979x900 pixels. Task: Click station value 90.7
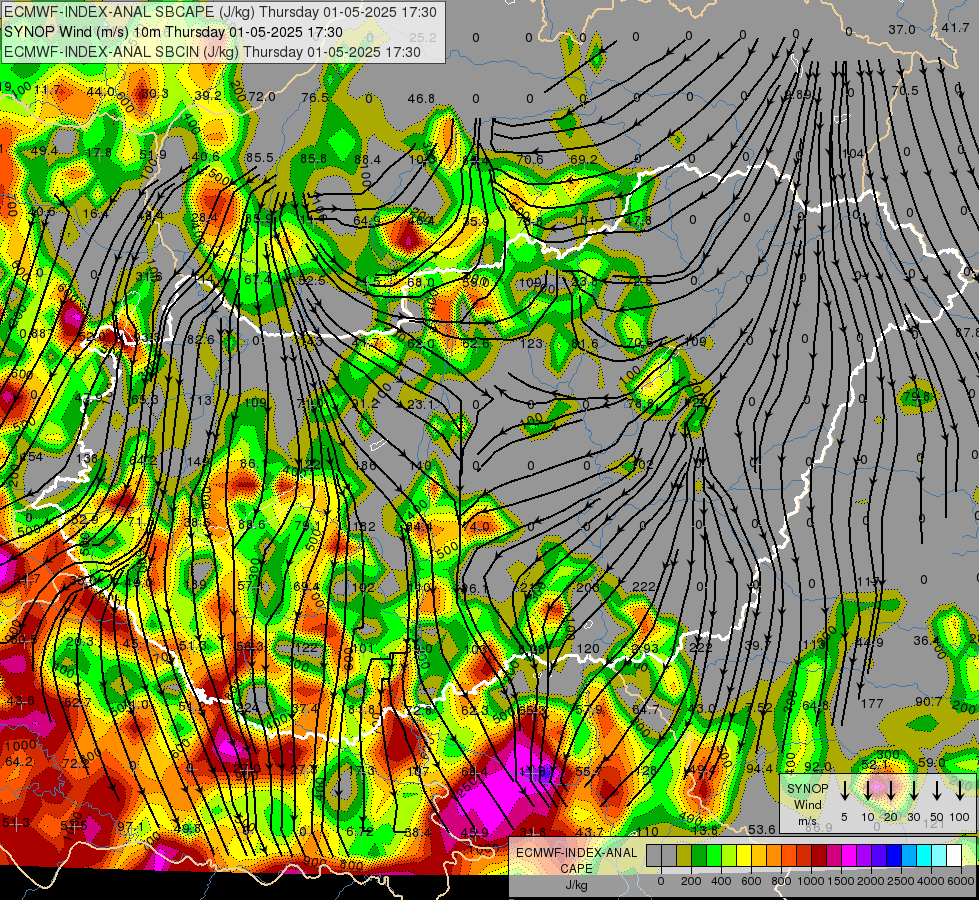tap(928, 702)
